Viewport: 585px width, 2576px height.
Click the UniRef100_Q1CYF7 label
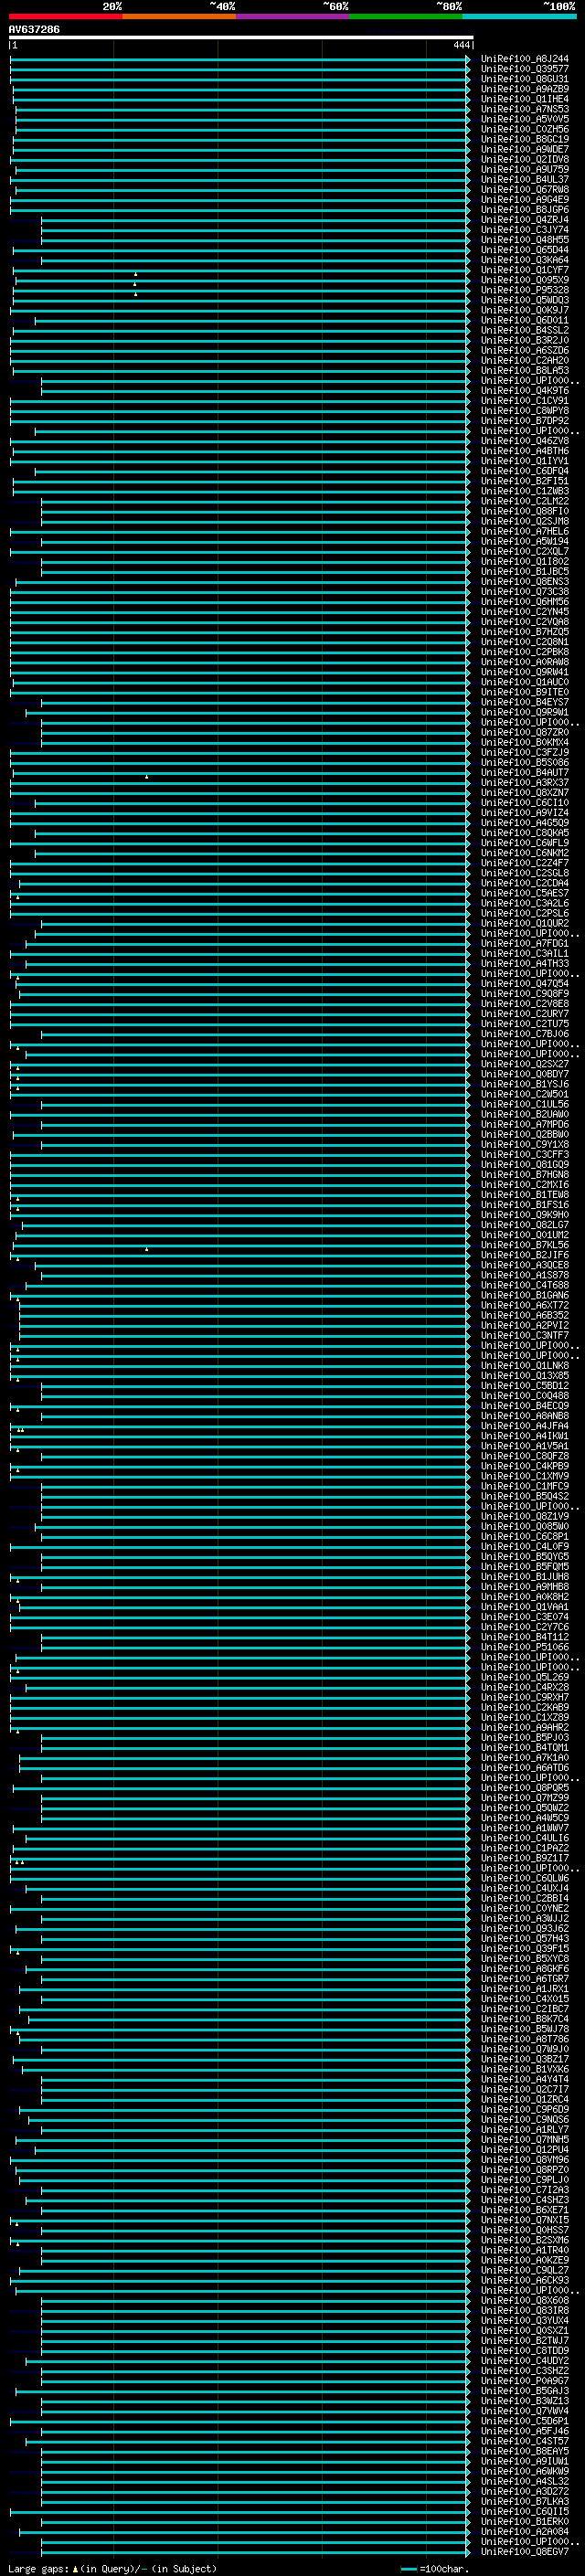point(525,270)
